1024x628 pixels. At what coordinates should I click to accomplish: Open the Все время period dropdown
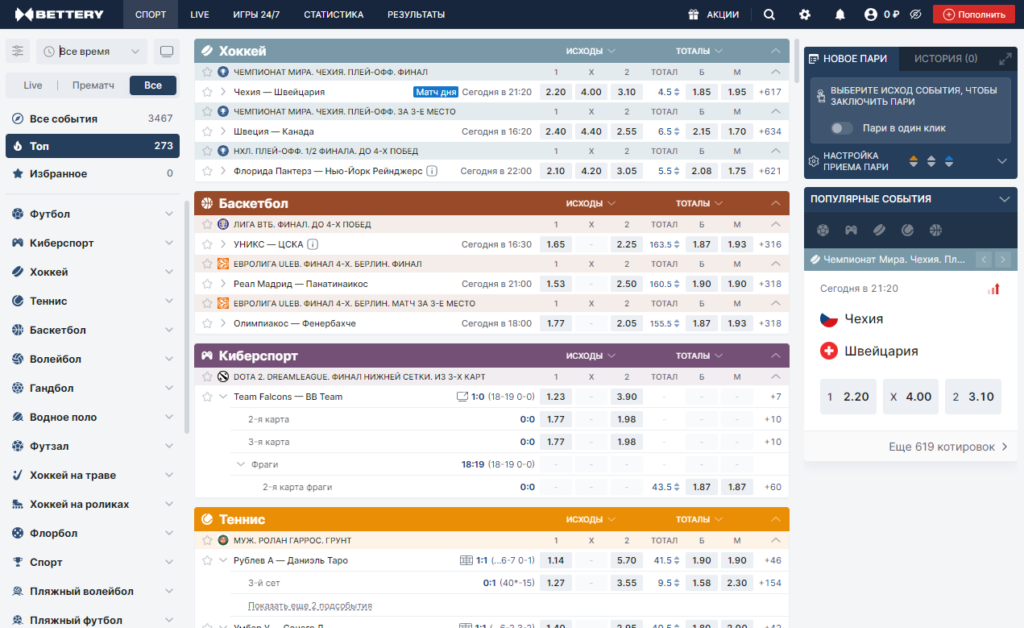(x=91, y=51)
